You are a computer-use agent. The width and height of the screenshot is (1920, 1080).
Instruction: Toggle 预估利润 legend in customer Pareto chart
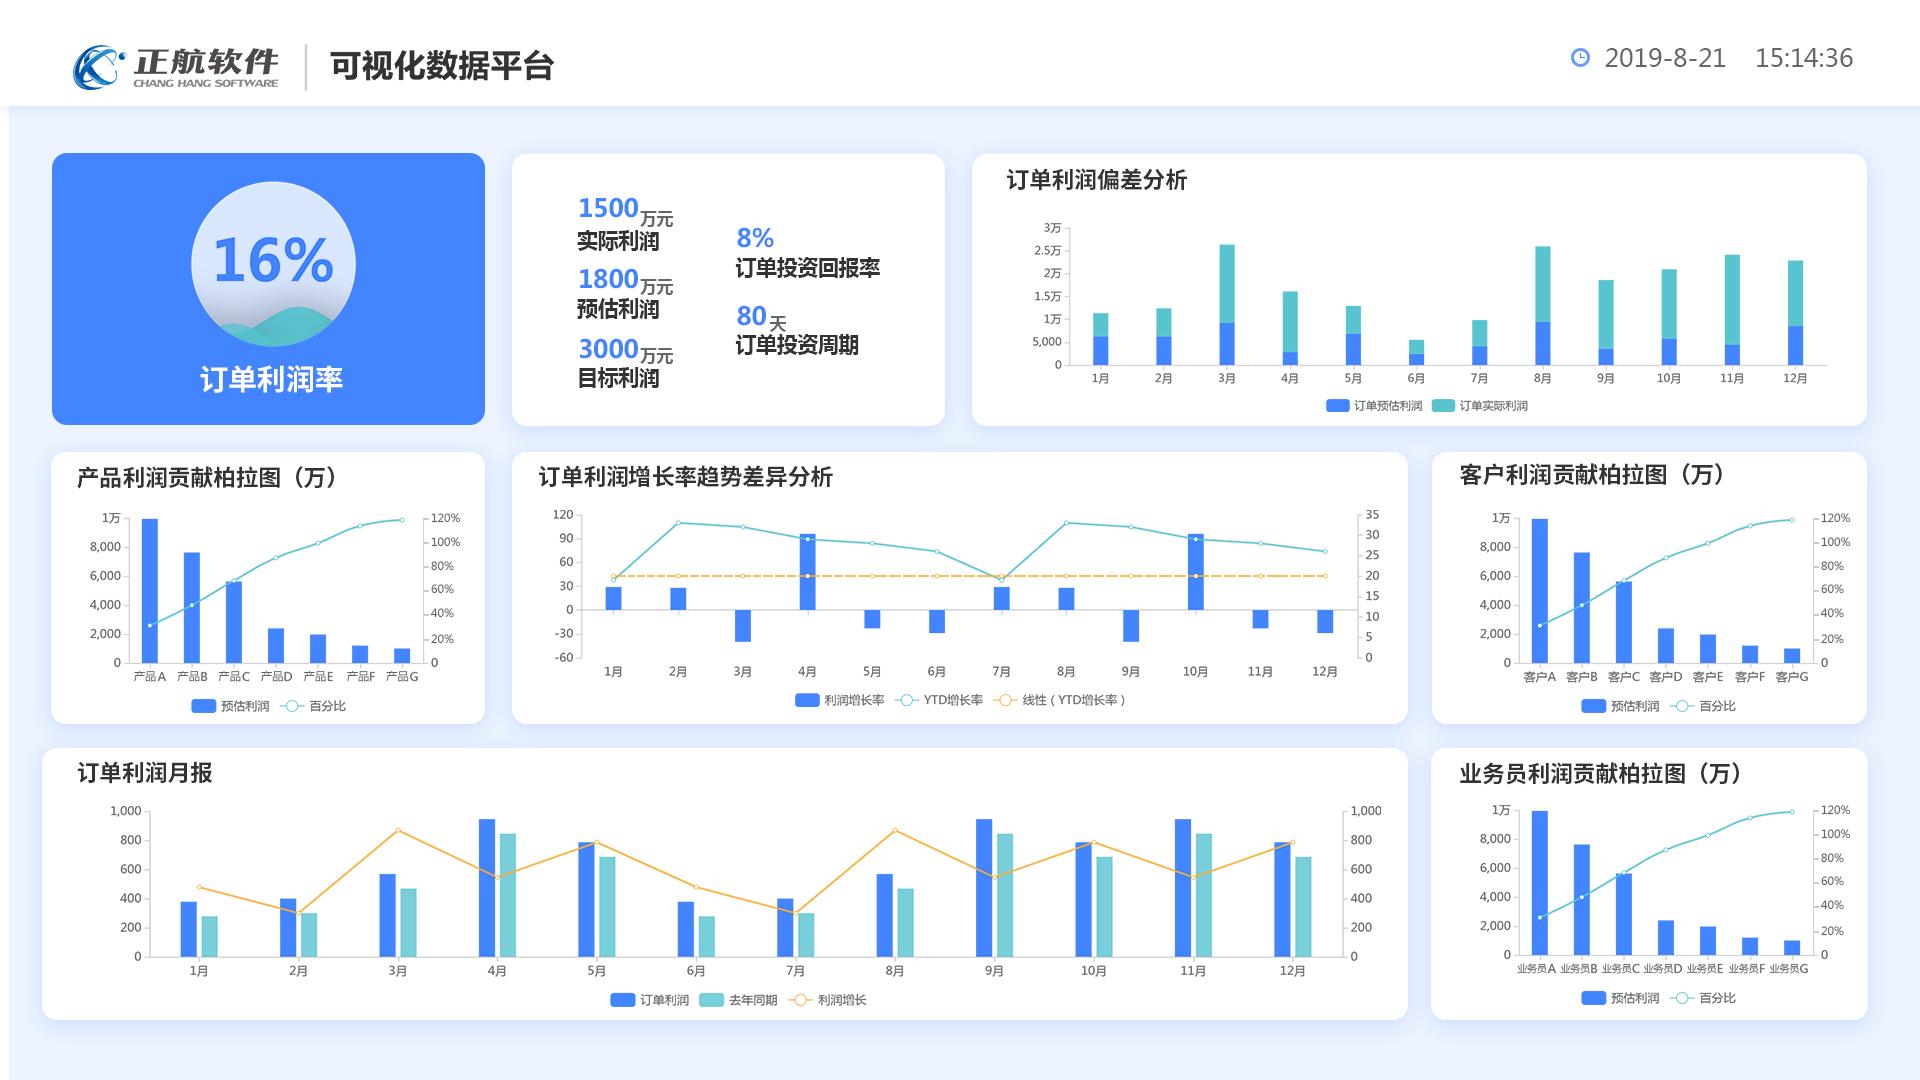tap(1621, 706)
